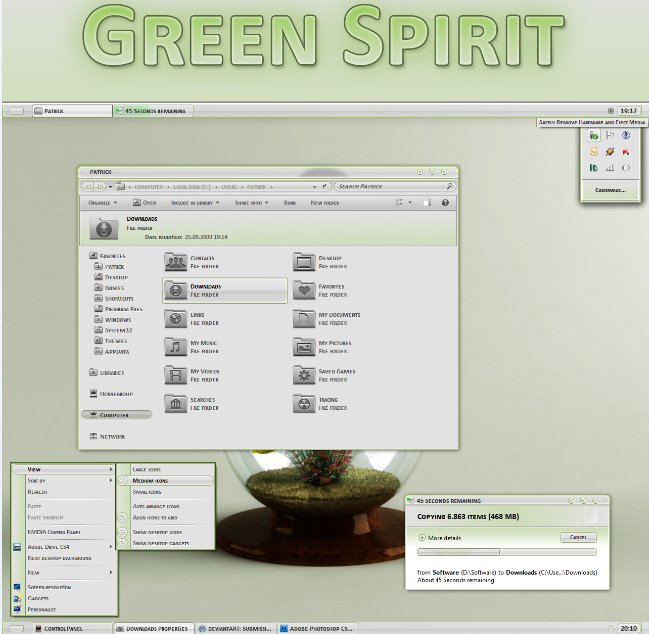The image size is (649, 634).
Task: Open the My Videos film folder icon
Action: tap(175, 375)
